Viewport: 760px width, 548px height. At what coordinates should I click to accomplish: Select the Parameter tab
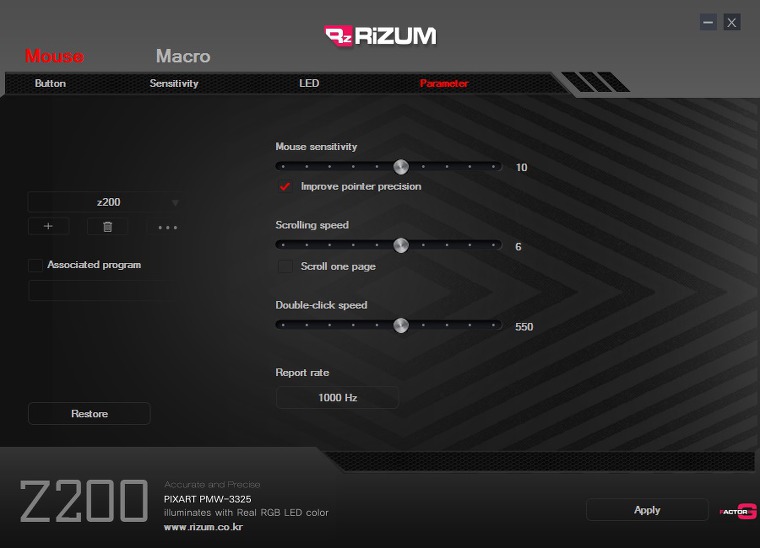pos(444,83)
